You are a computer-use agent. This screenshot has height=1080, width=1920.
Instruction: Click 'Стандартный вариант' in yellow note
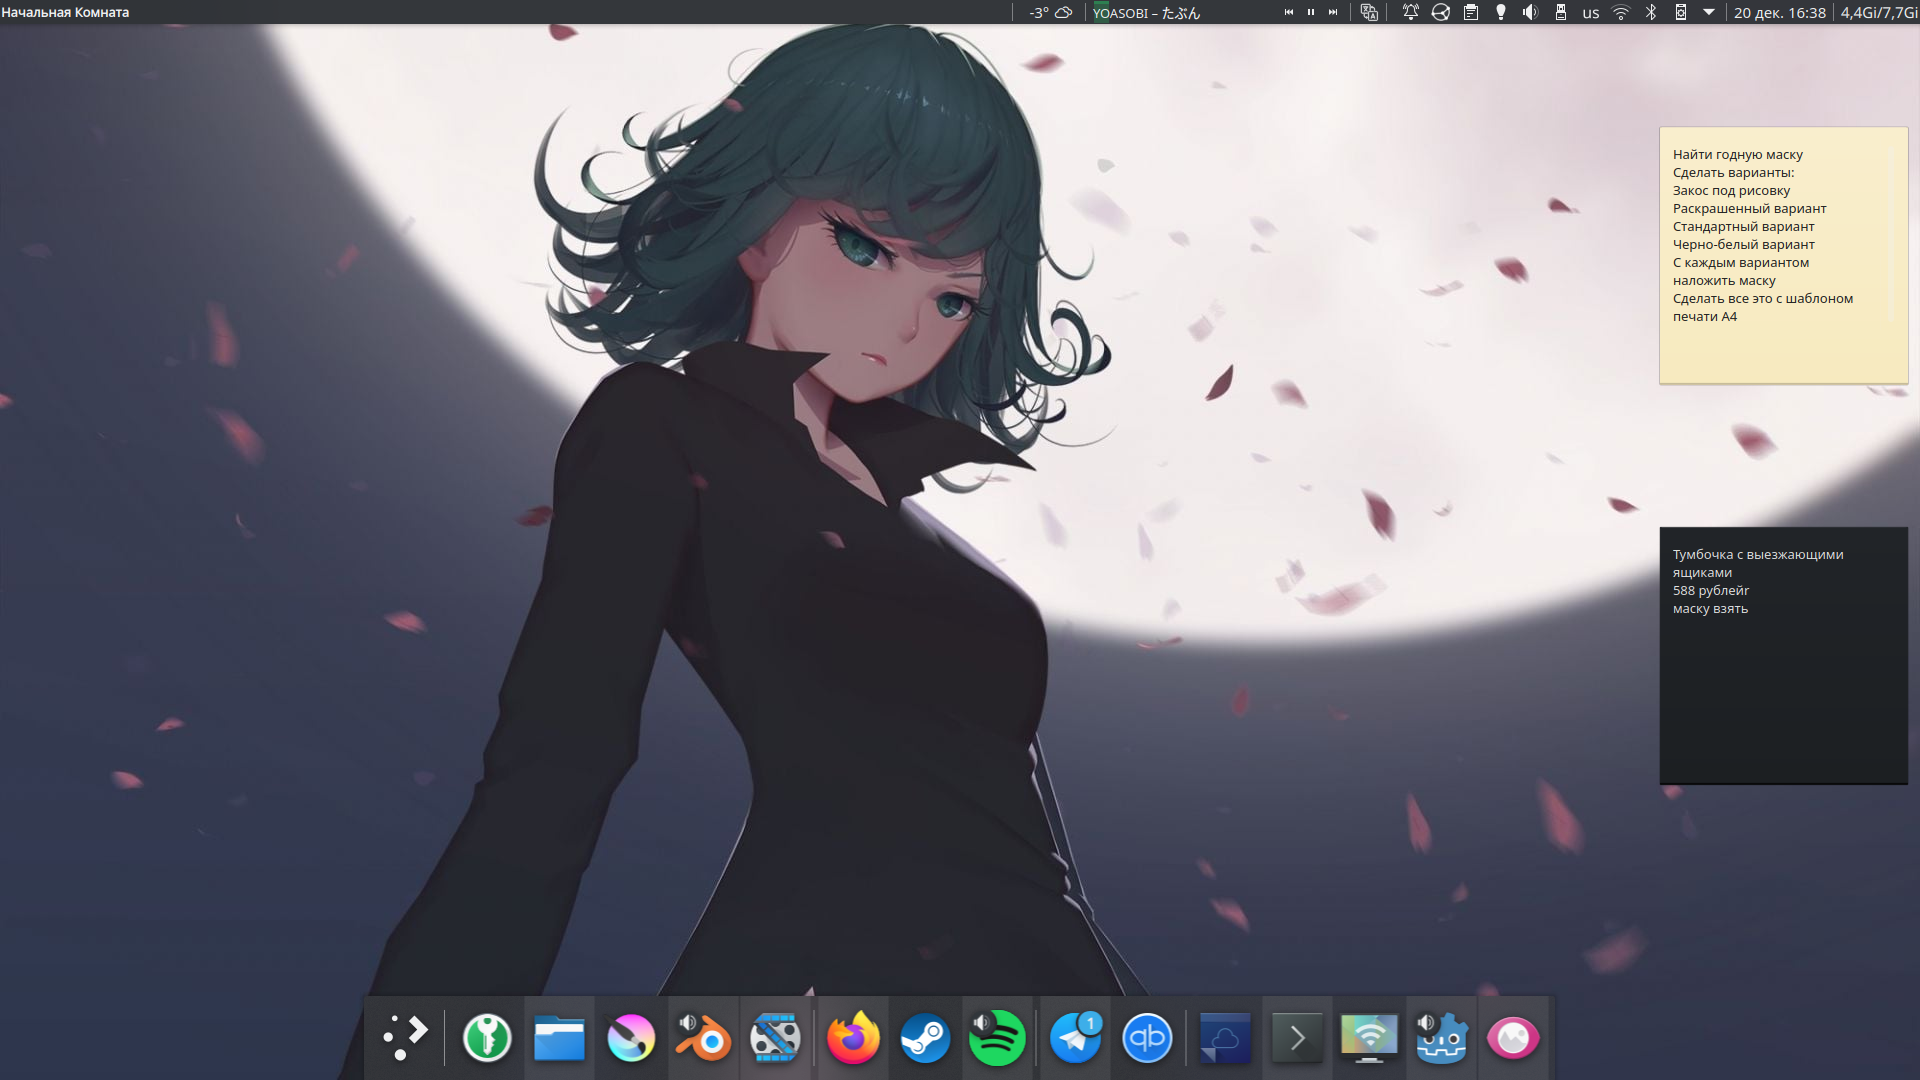click(1743, 226)
